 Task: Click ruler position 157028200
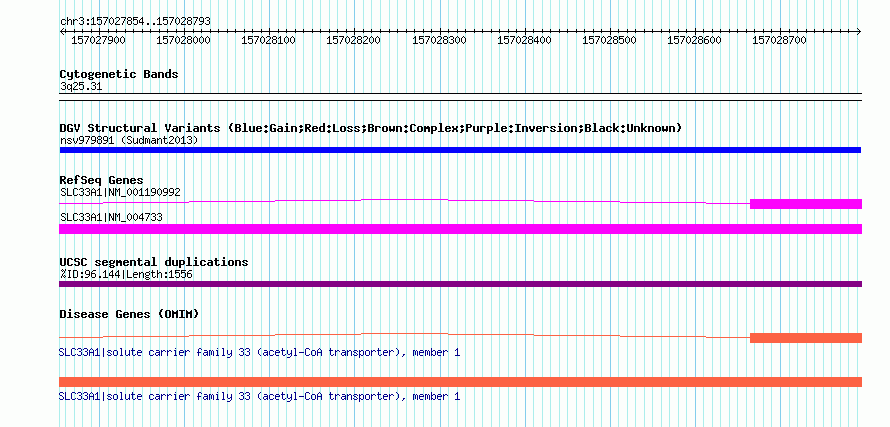(x=354, y=40)
